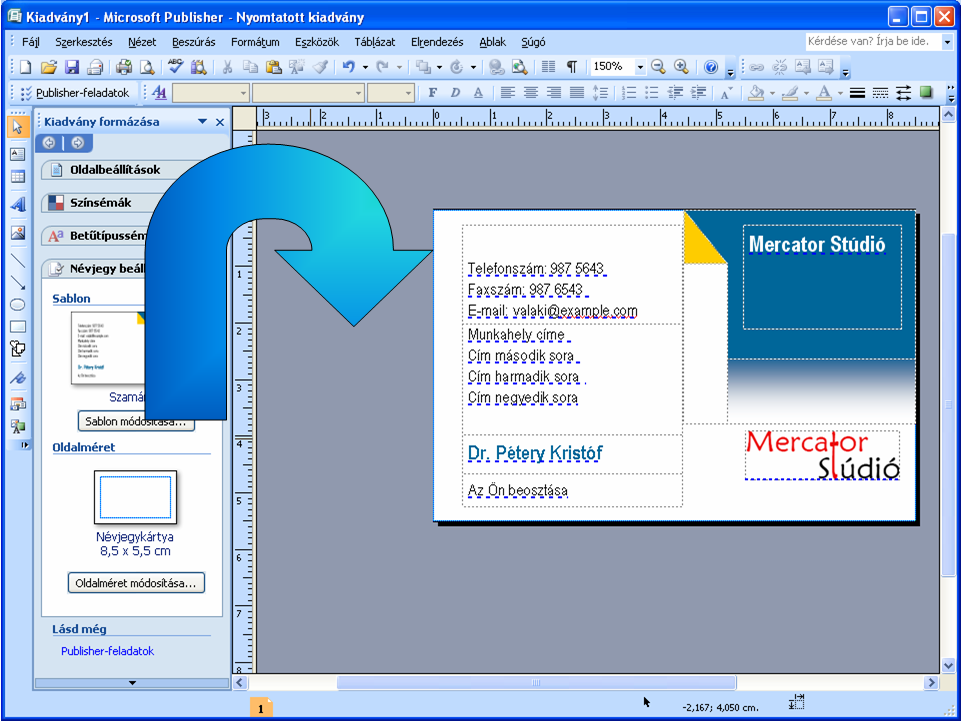
Task: Open the Beszúrás menu
Action: 194,42
